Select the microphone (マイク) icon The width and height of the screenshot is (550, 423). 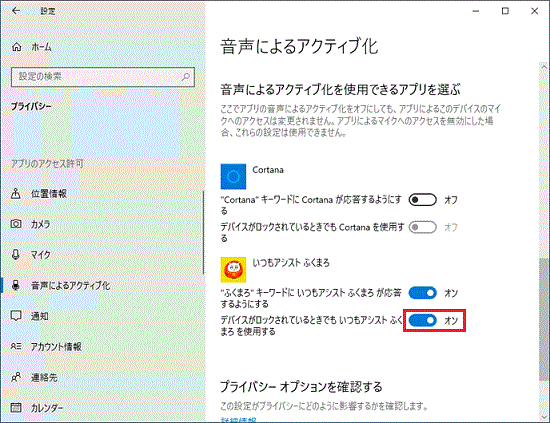[x=16, y=254]
